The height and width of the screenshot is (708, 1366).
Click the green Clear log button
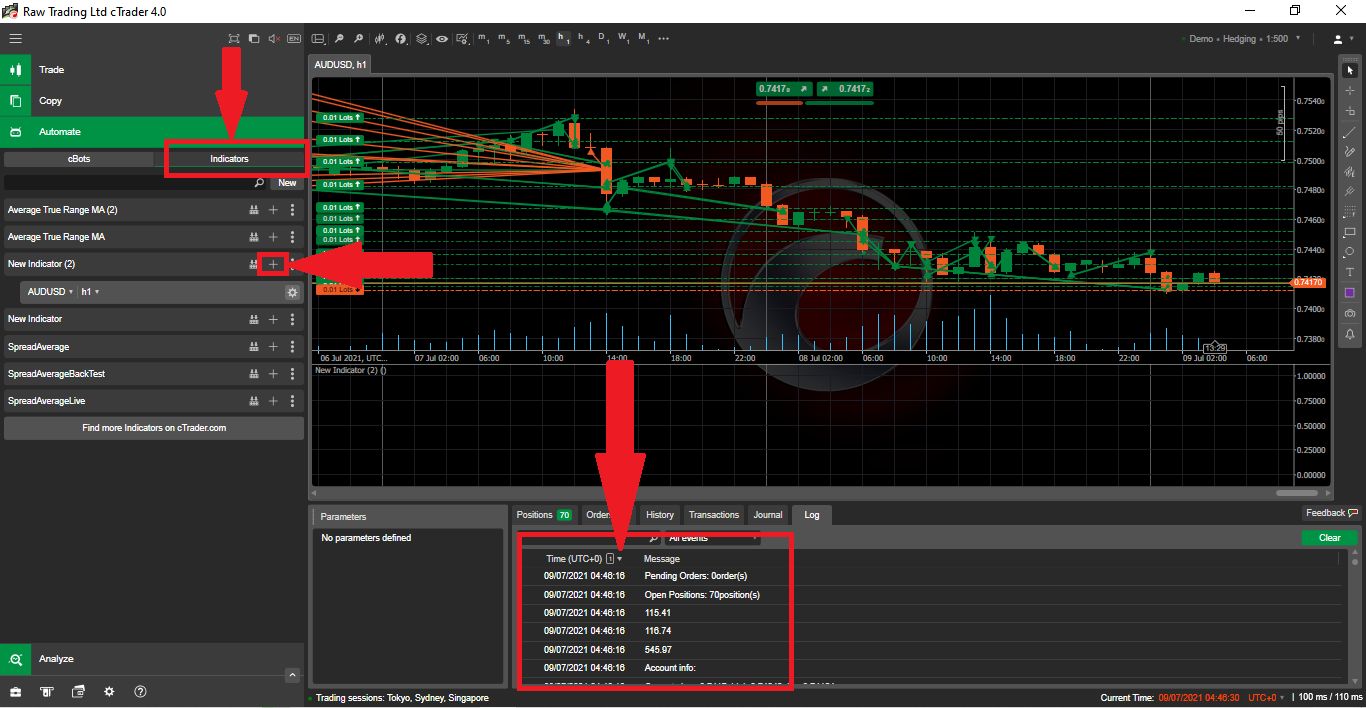tap(1329, 538)
